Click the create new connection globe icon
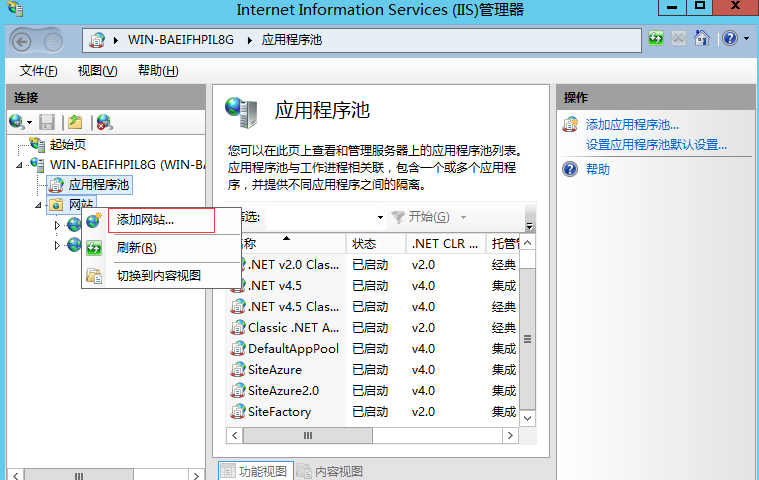This screenshot has width=759, height=480. click(x=17, y=122)
